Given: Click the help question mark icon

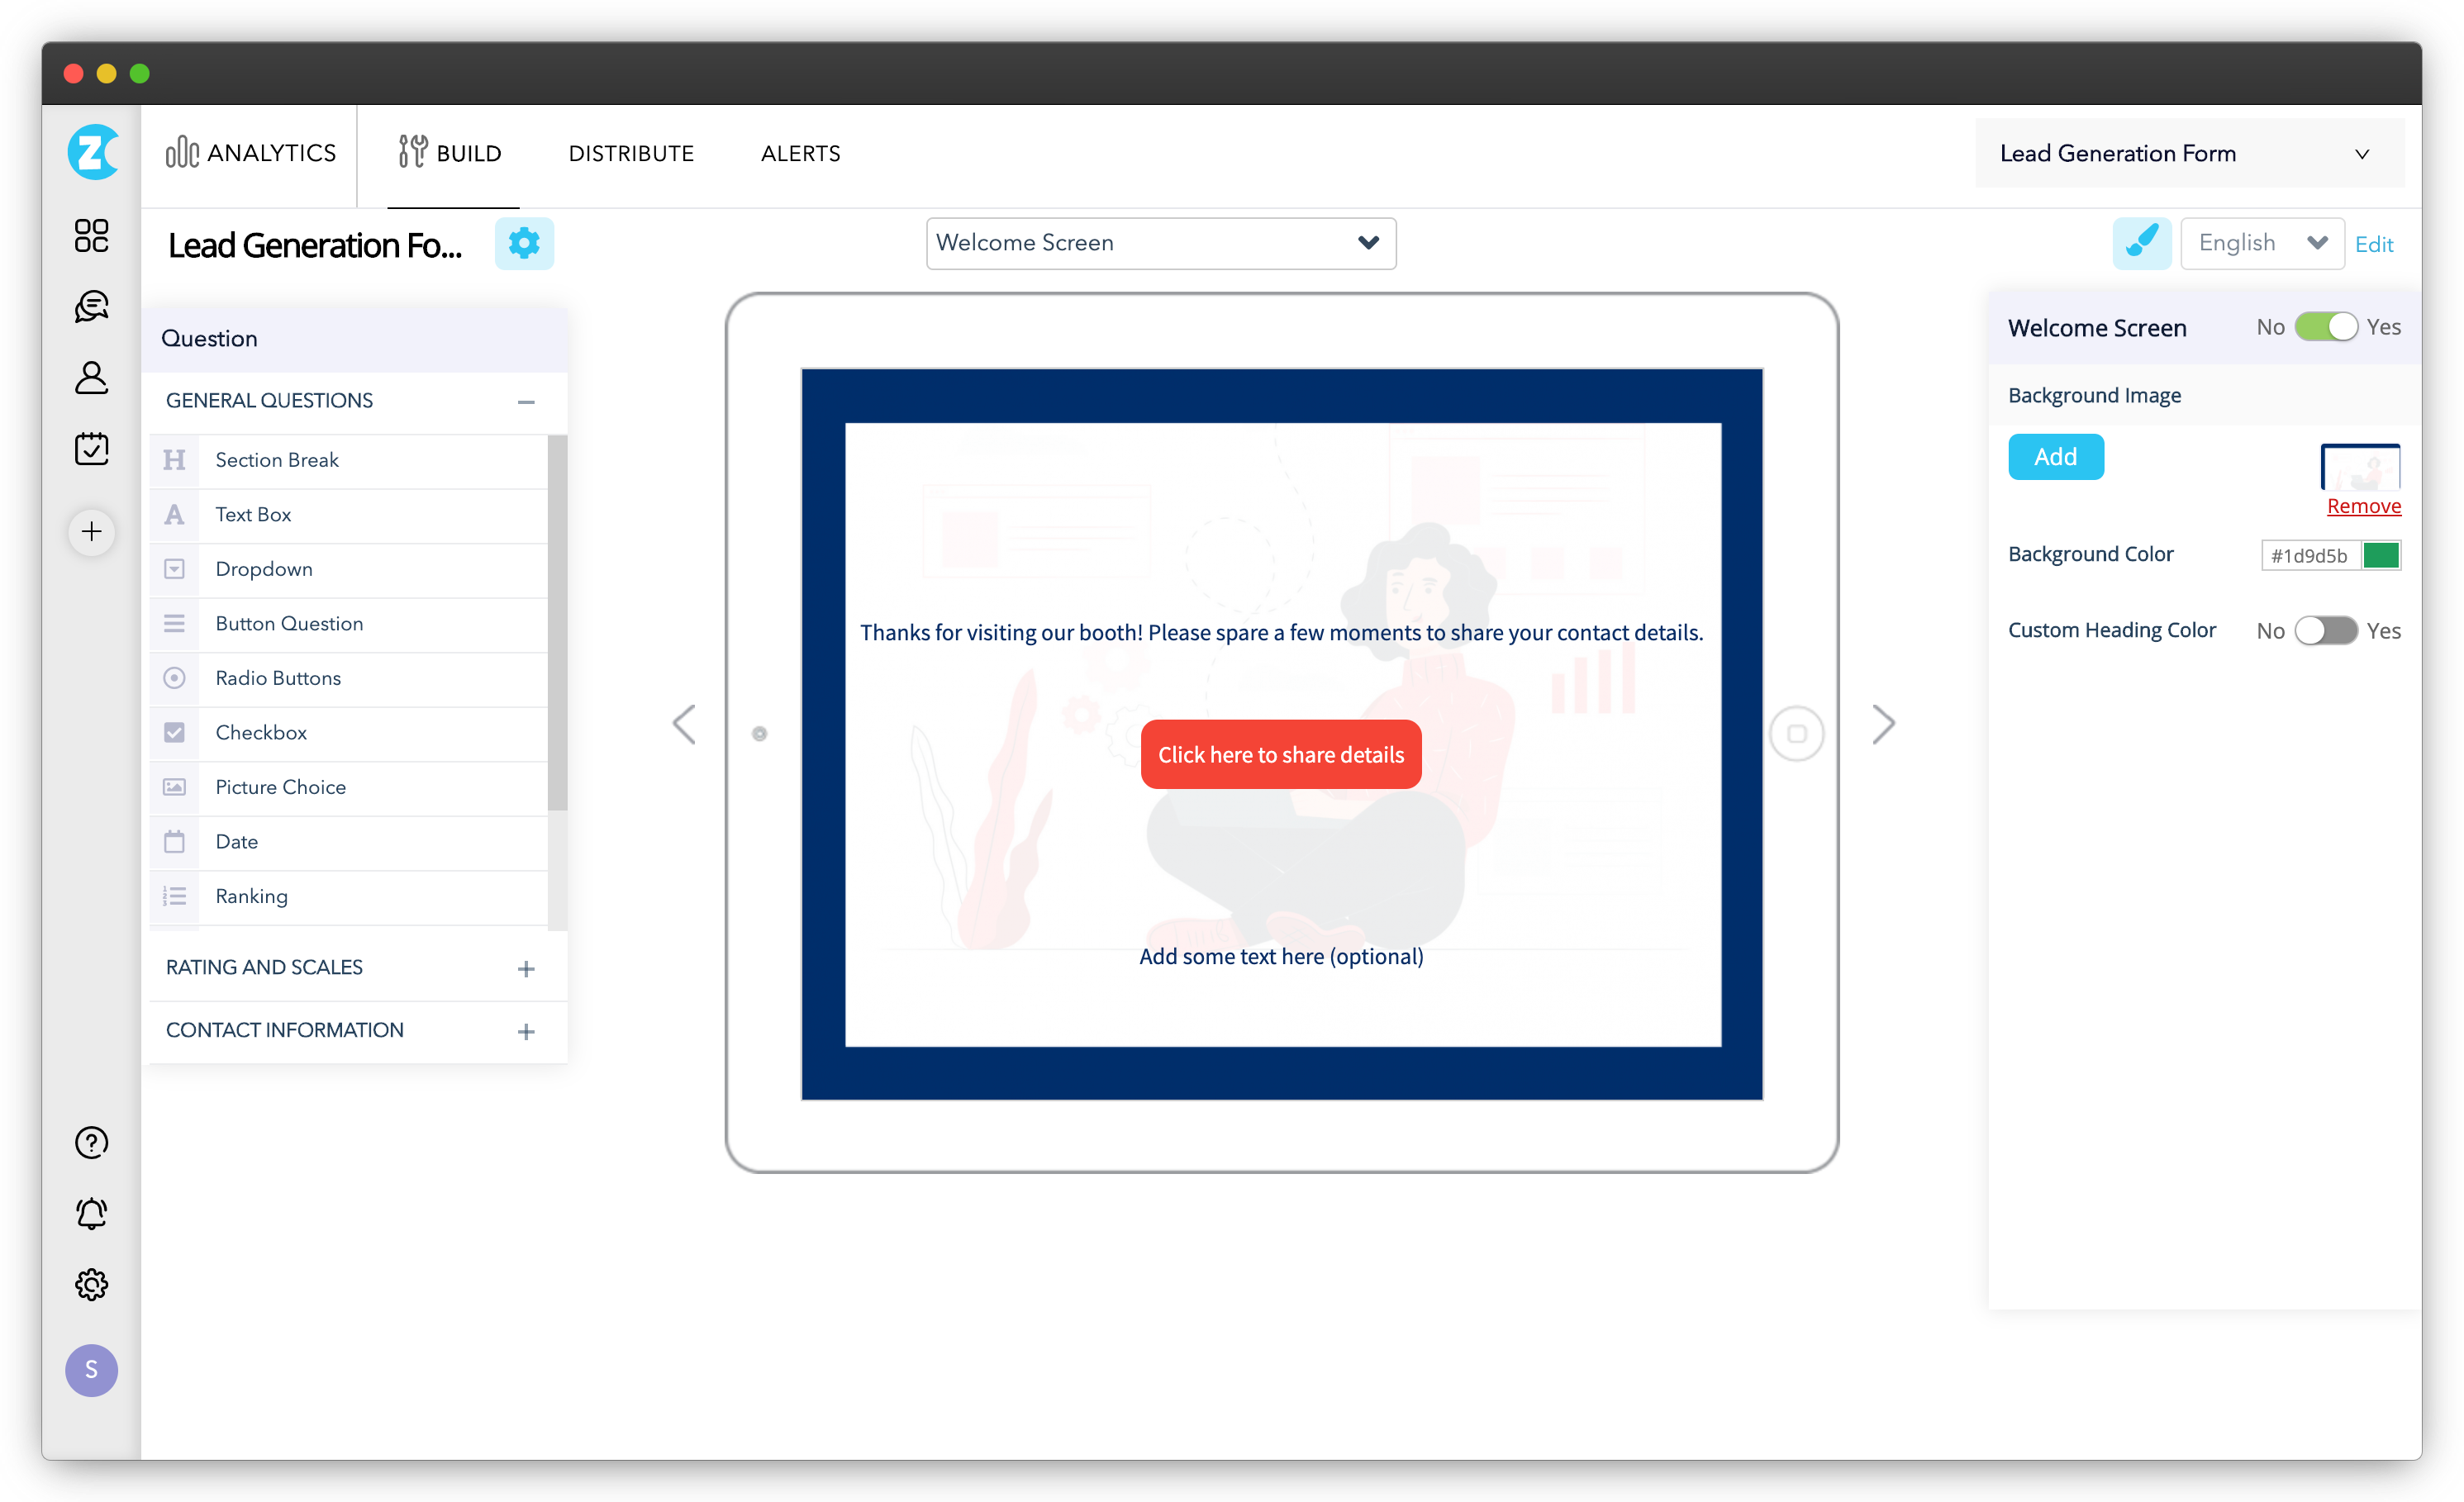Looking at the screenshot, I should pos(91,1142).
